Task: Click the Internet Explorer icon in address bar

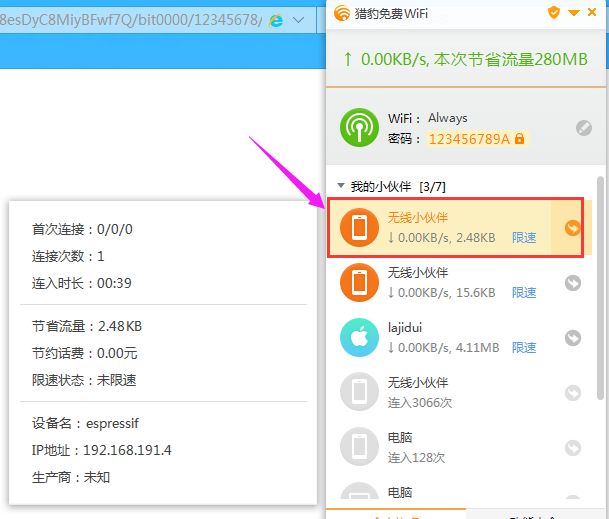Action: tap(275, 20)
